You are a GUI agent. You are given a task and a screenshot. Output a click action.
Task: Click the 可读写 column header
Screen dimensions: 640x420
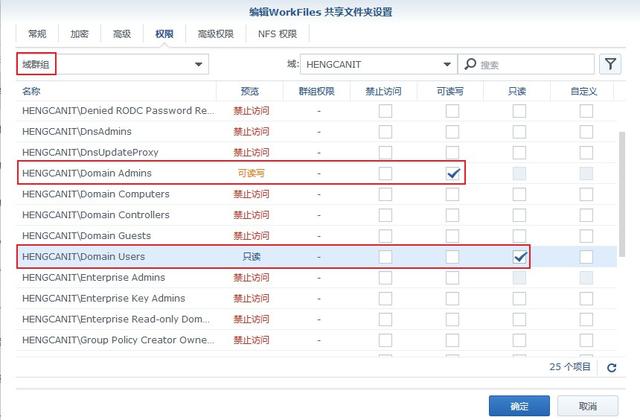point(450,91)
